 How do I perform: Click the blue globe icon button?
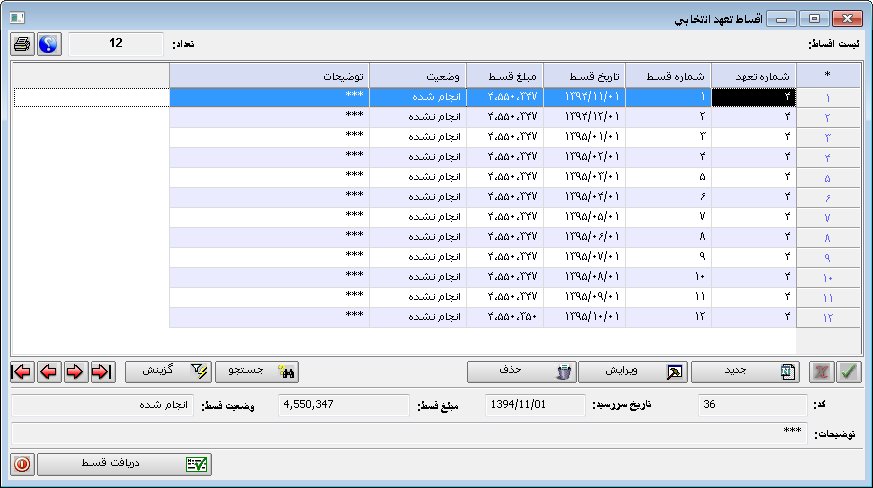point(49,44)
